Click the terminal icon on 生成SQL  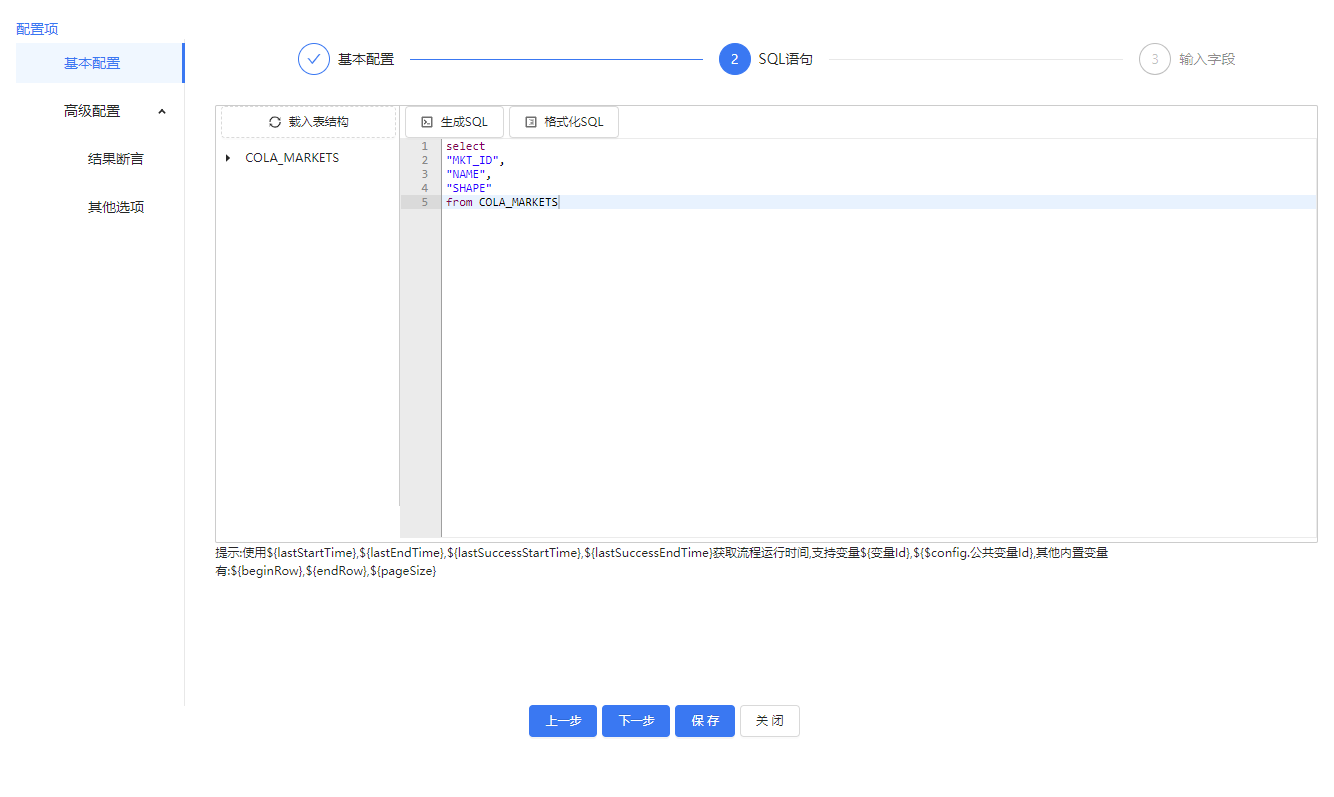click(427, 122)
